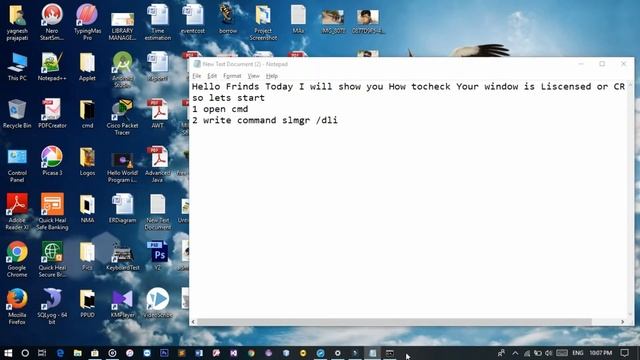Select the Control Panel desktop icon
This screenshot has width=640, height=360.
click(17, 165)
